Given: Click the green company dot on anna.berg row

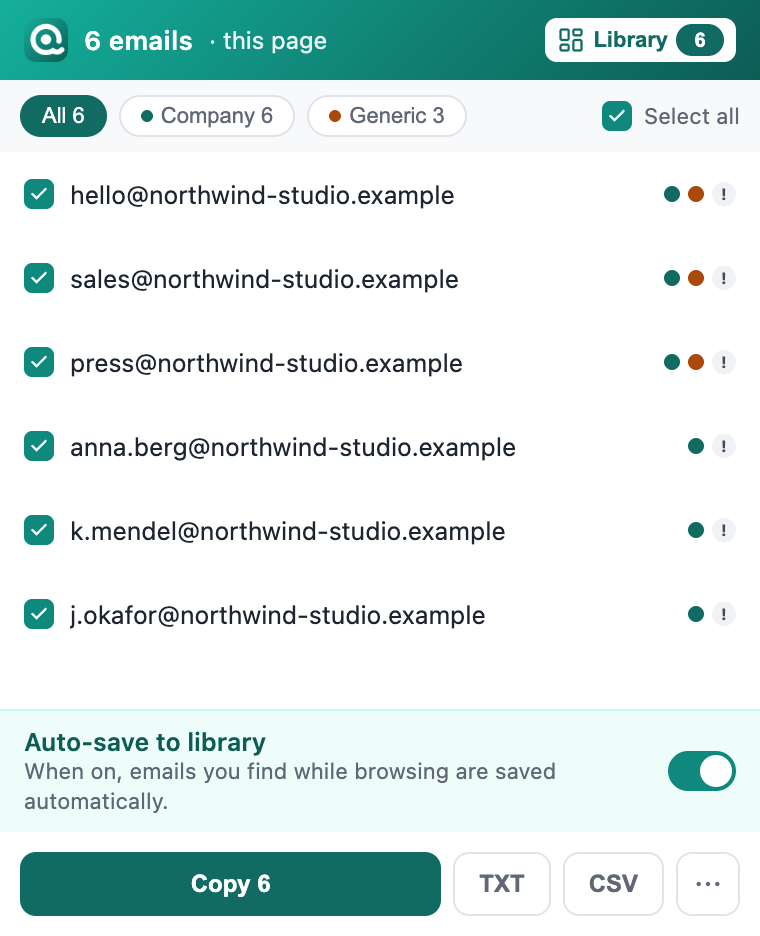Looking at the screenshot, I should (696, 446).
